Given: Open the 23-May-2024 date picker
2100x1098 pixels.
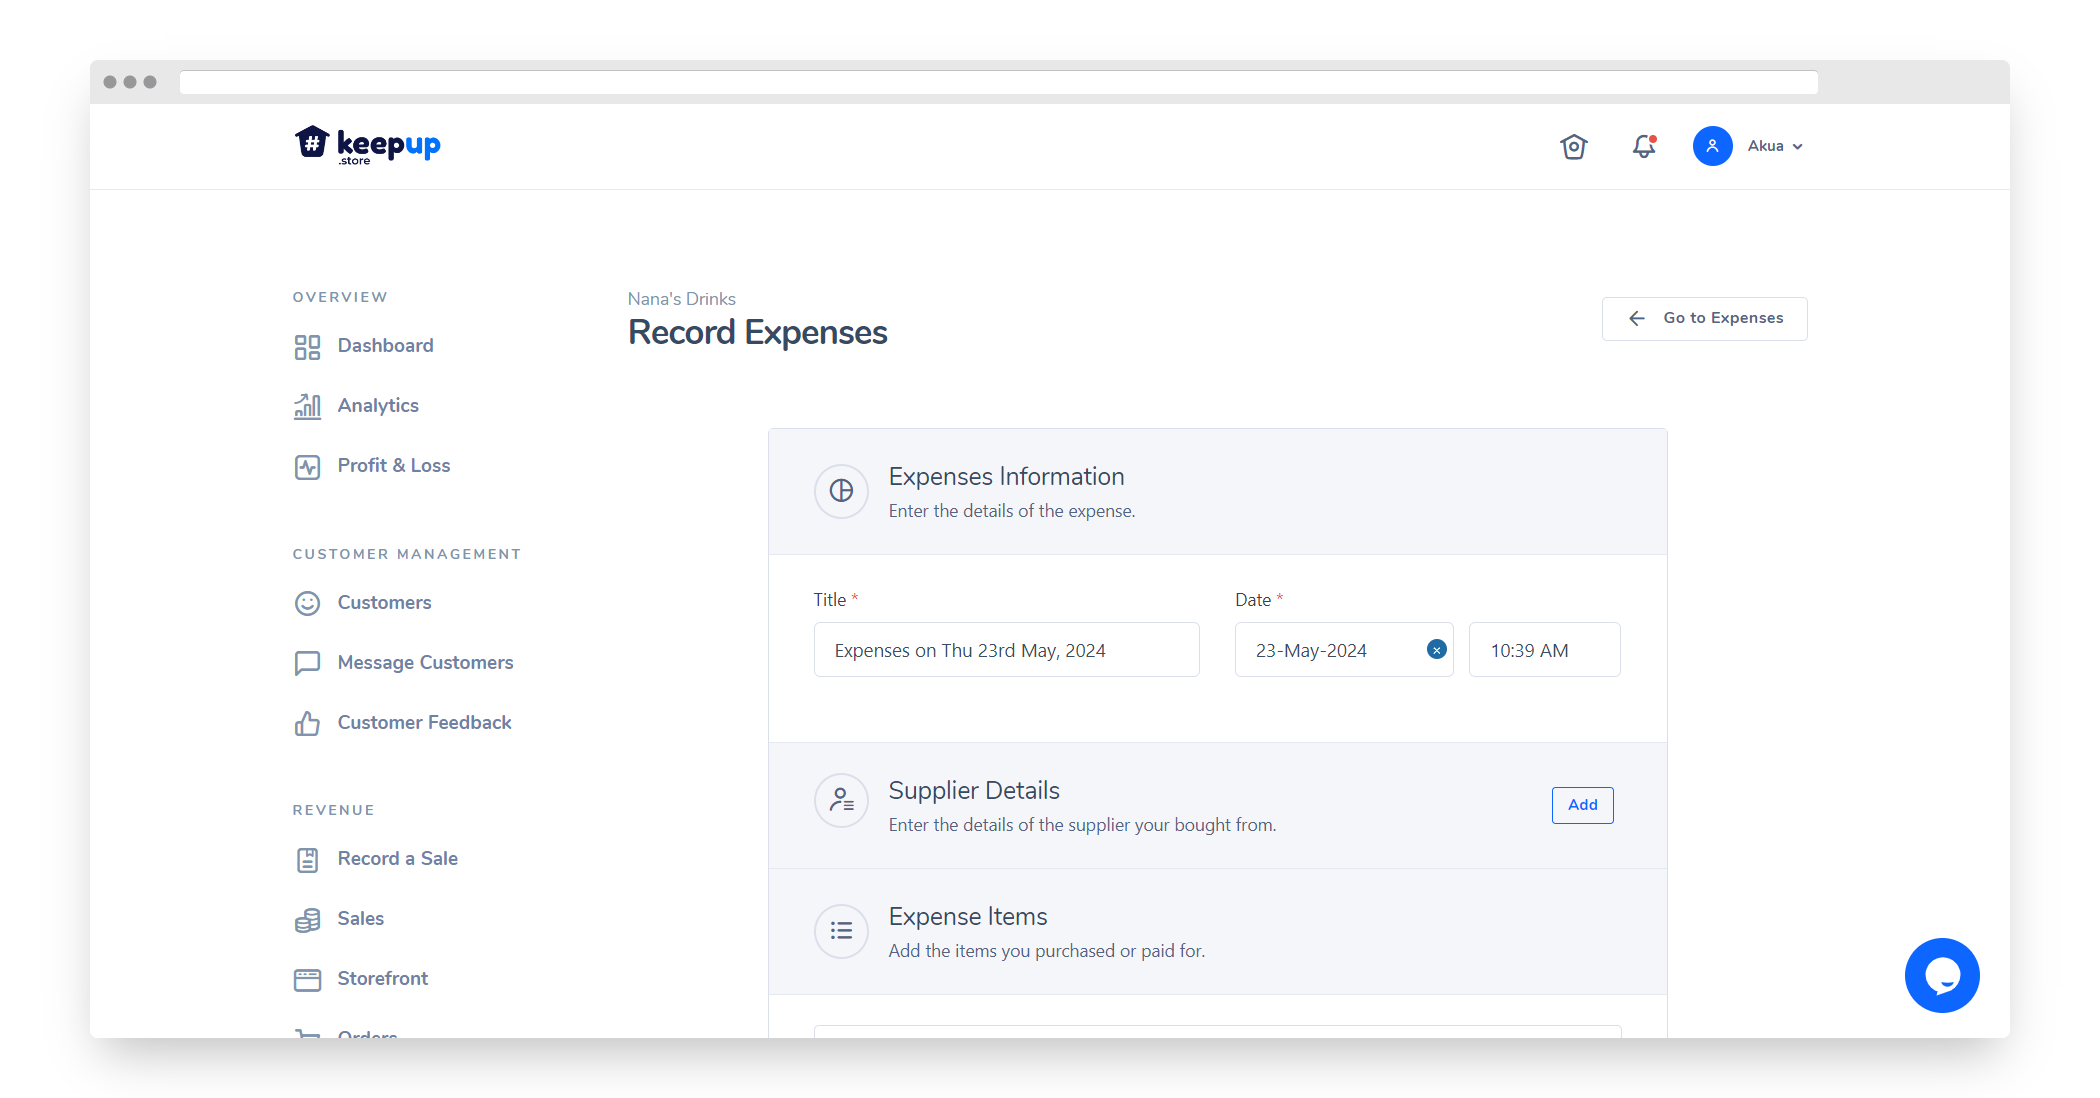Looking at the screenshot, I should (1320, 650).
